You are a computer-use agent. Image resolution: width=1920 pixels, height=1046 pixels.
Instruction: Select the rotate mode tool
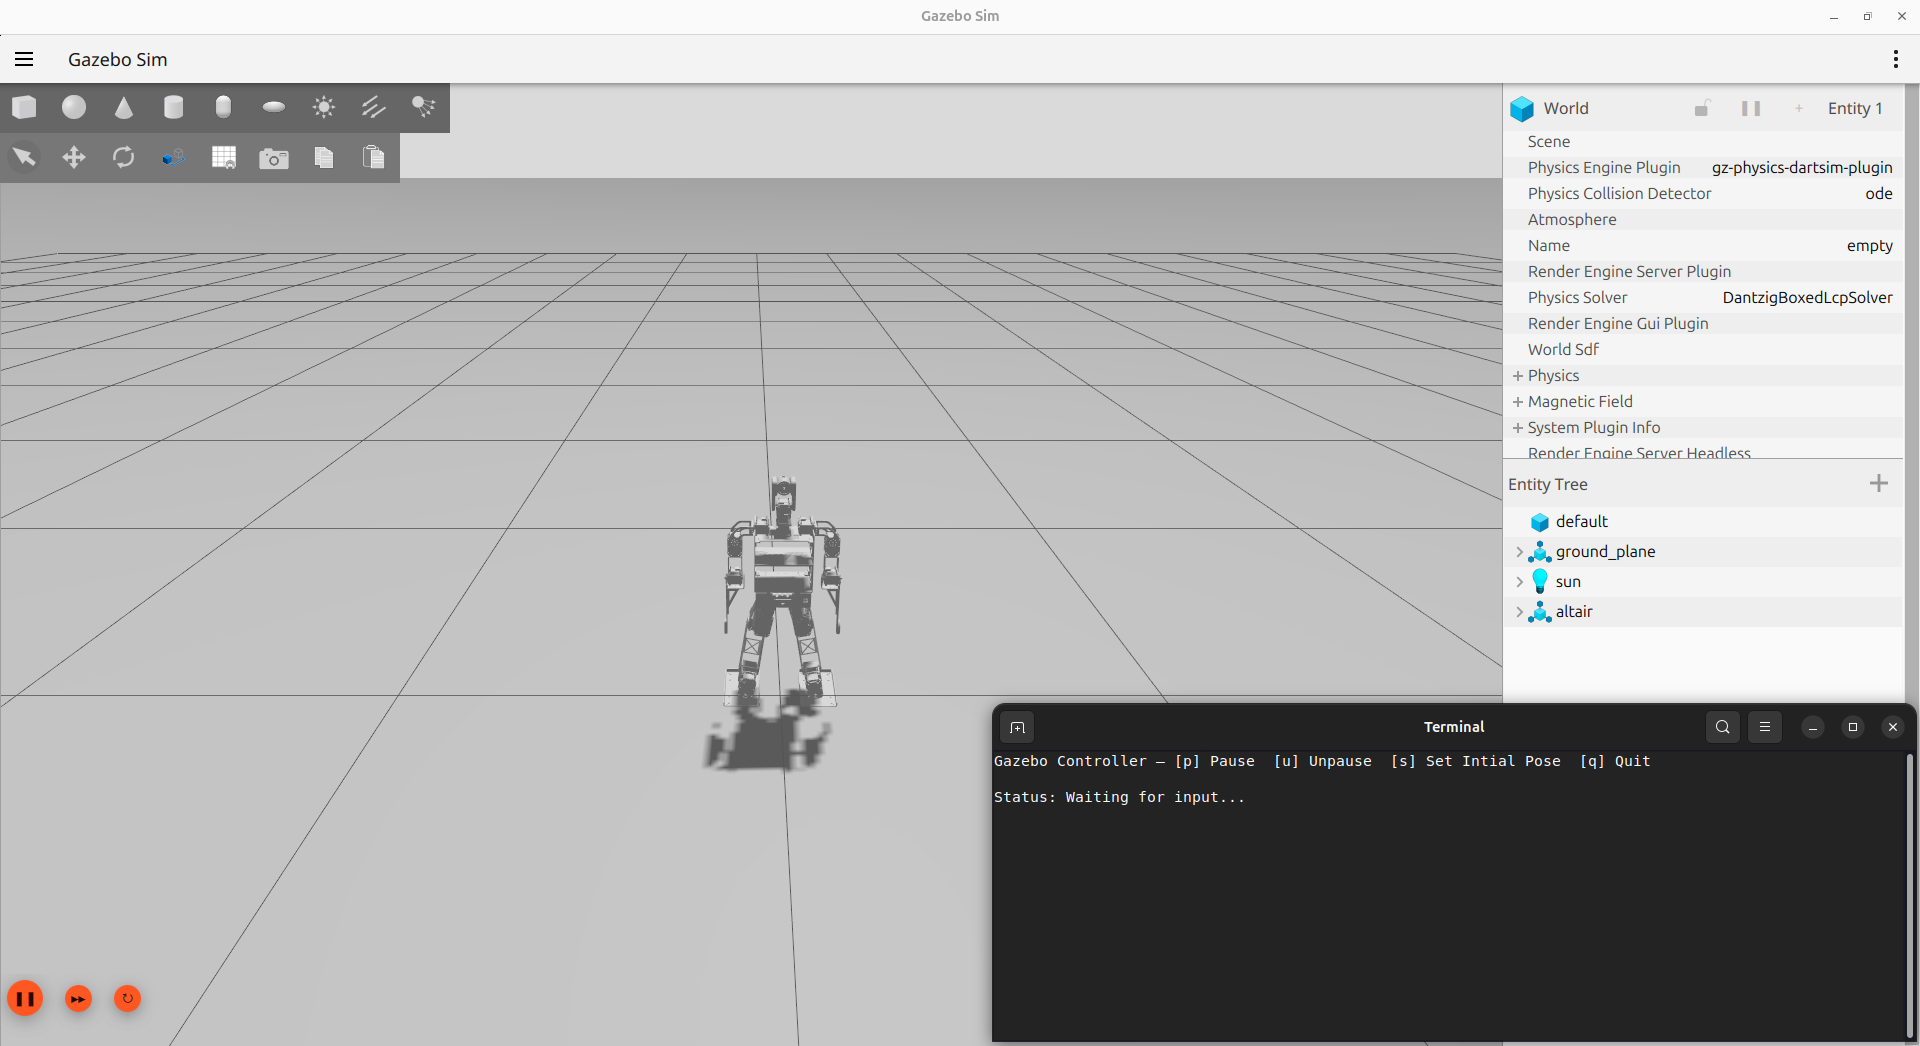pos(124,157)
